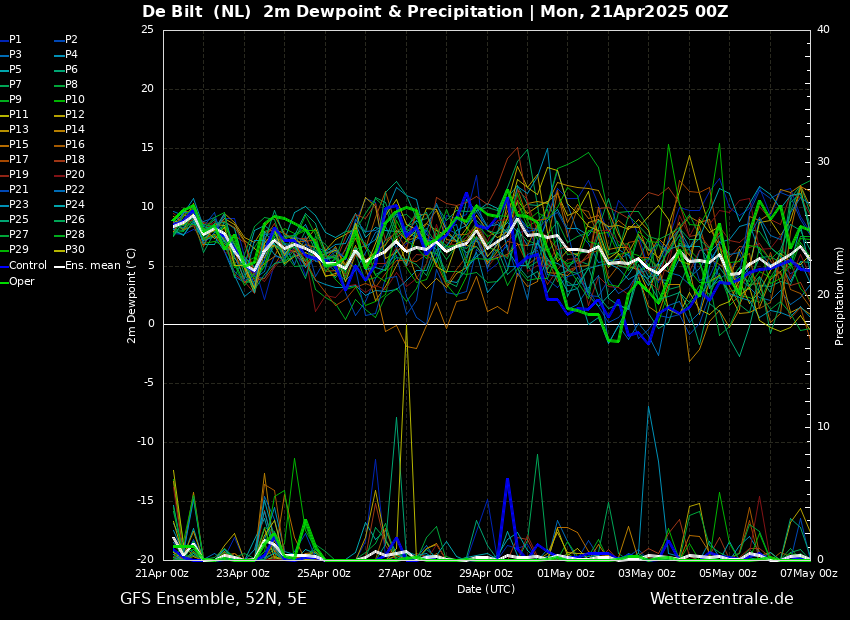Click the 5 dewpoint axis value
This screenshot has height=620, width=850.
tap(151, 266)
